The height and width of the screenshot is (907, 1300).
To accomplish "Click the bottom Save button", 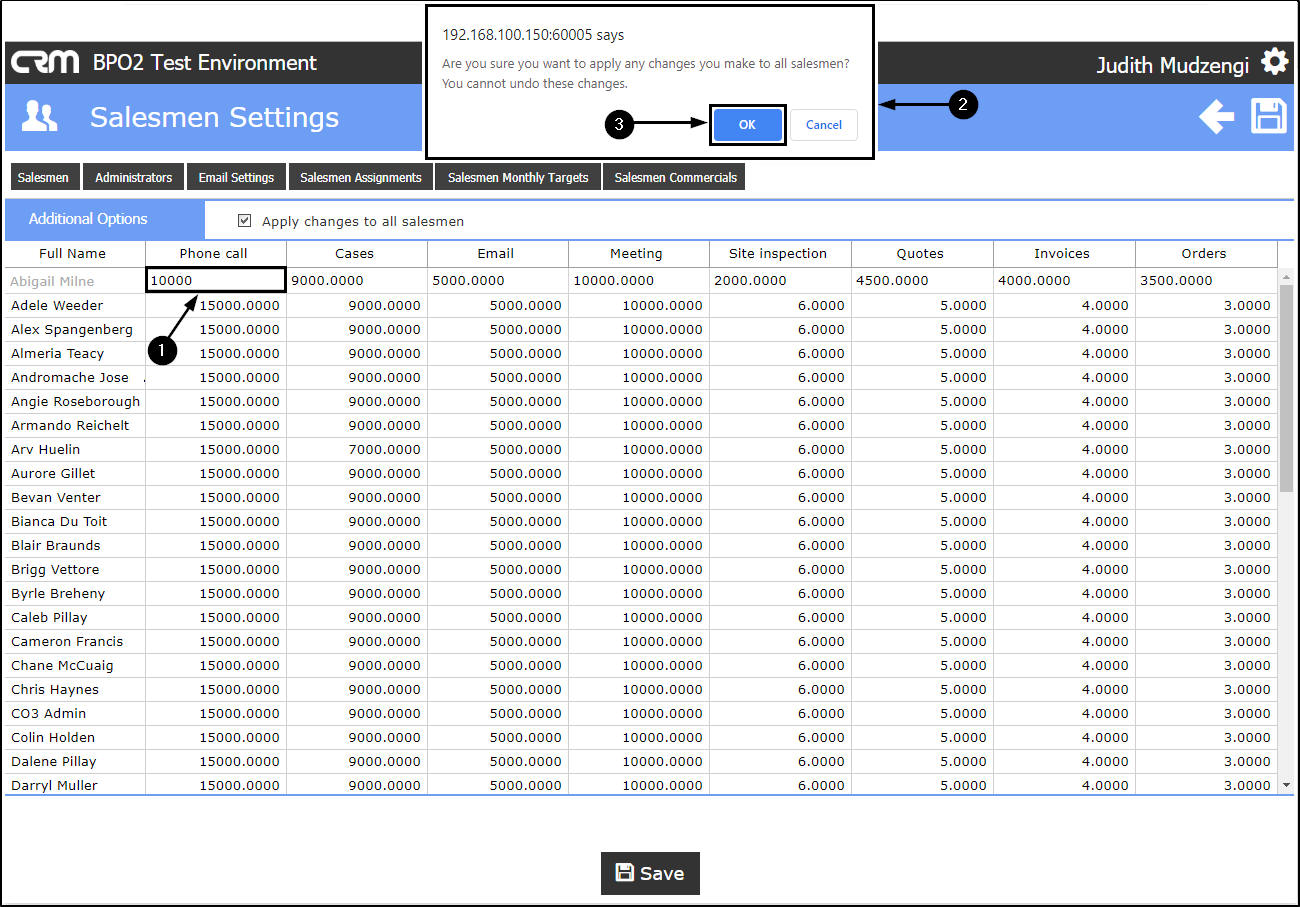I will pos(650,873).
